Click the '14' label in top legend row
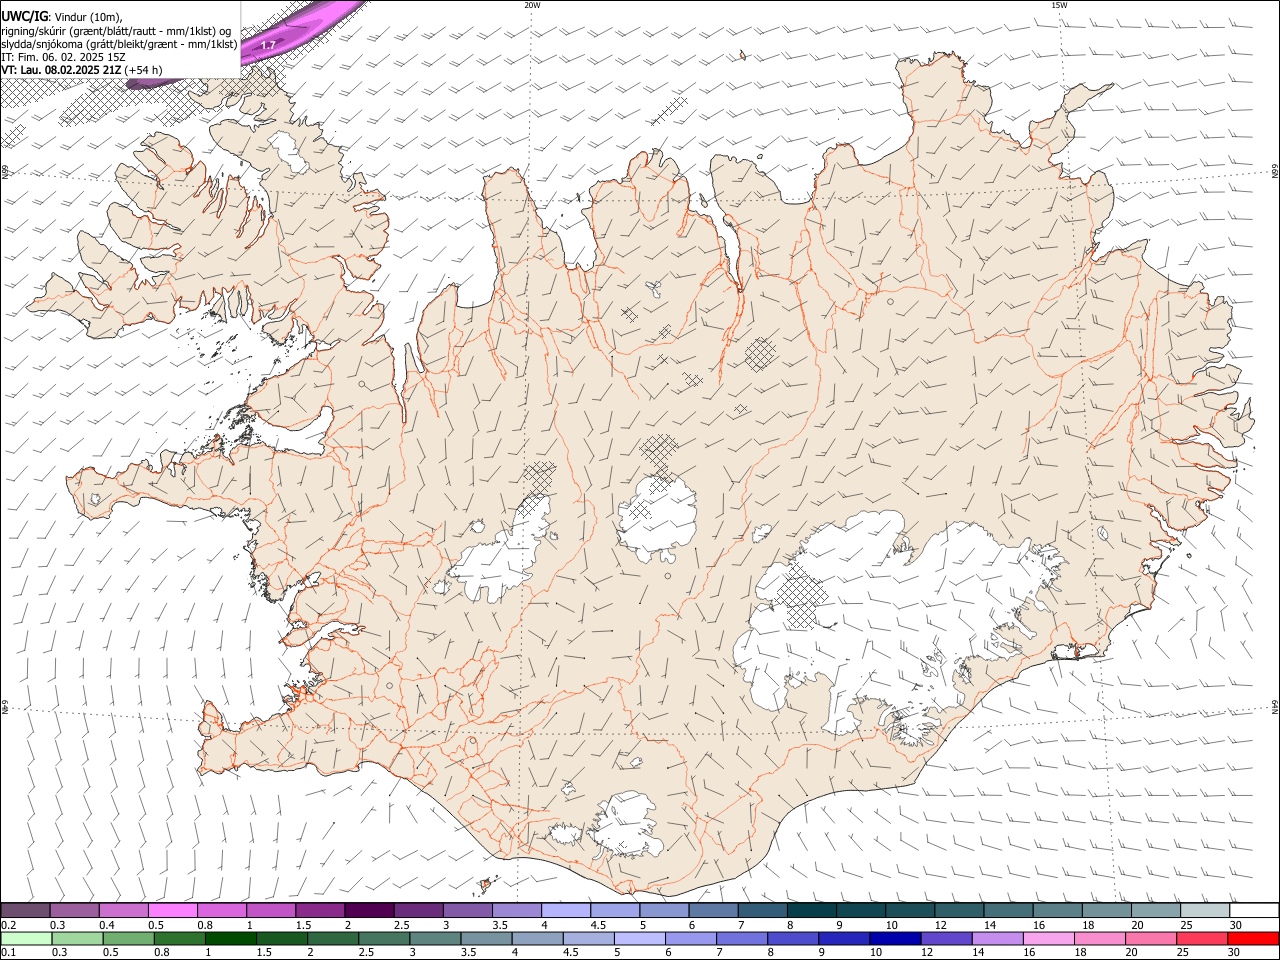1280x960 pixels. (990, 925)
